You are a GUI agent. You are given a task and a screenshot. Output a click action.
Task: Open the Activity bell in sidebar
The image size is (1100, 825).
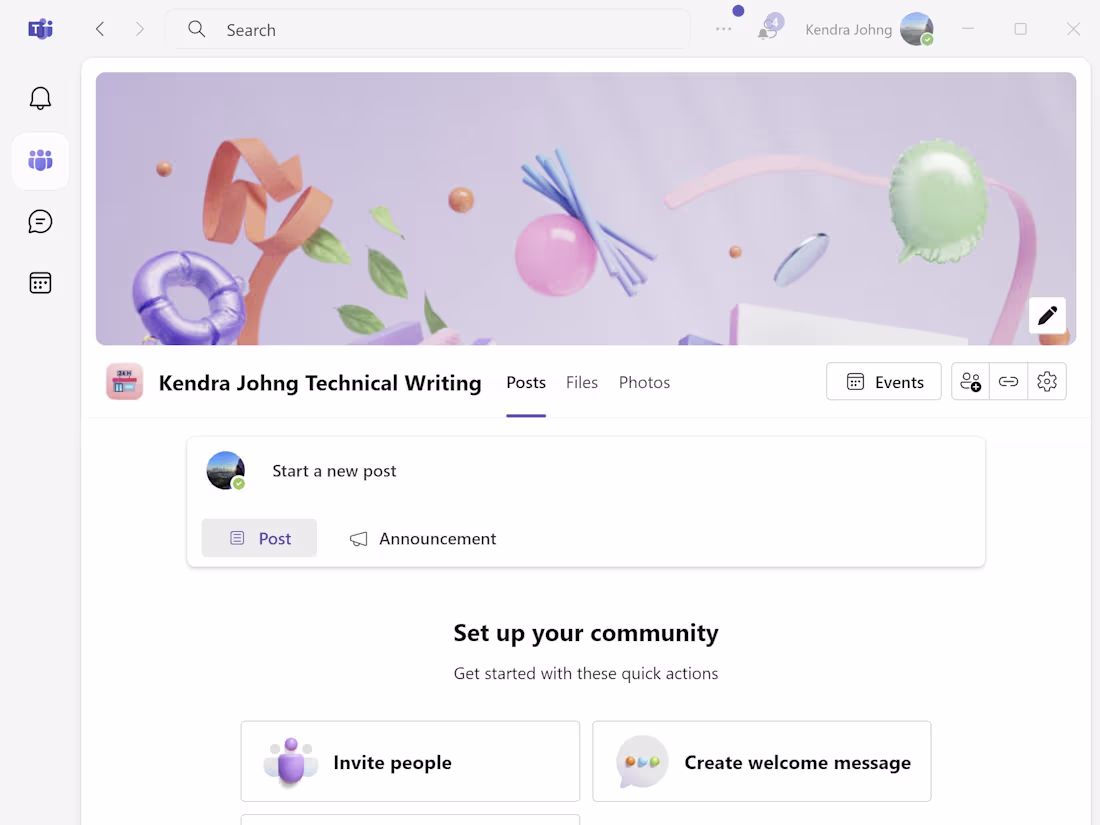(x=40, y=98)
